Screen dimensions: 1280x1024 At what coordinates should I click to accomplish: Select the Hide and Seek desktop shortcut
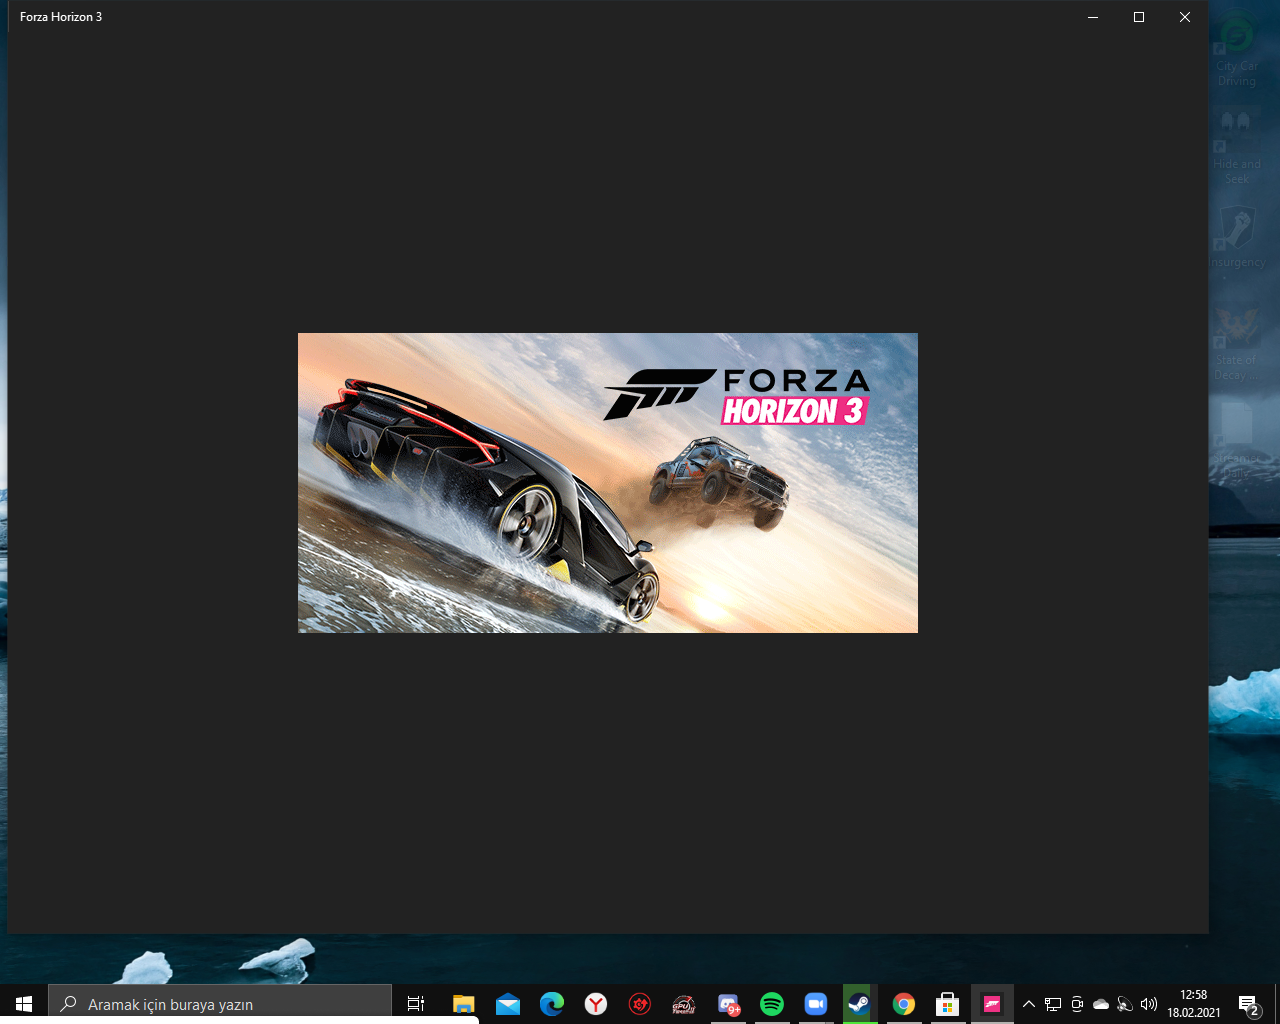(x=1237, y=147)
